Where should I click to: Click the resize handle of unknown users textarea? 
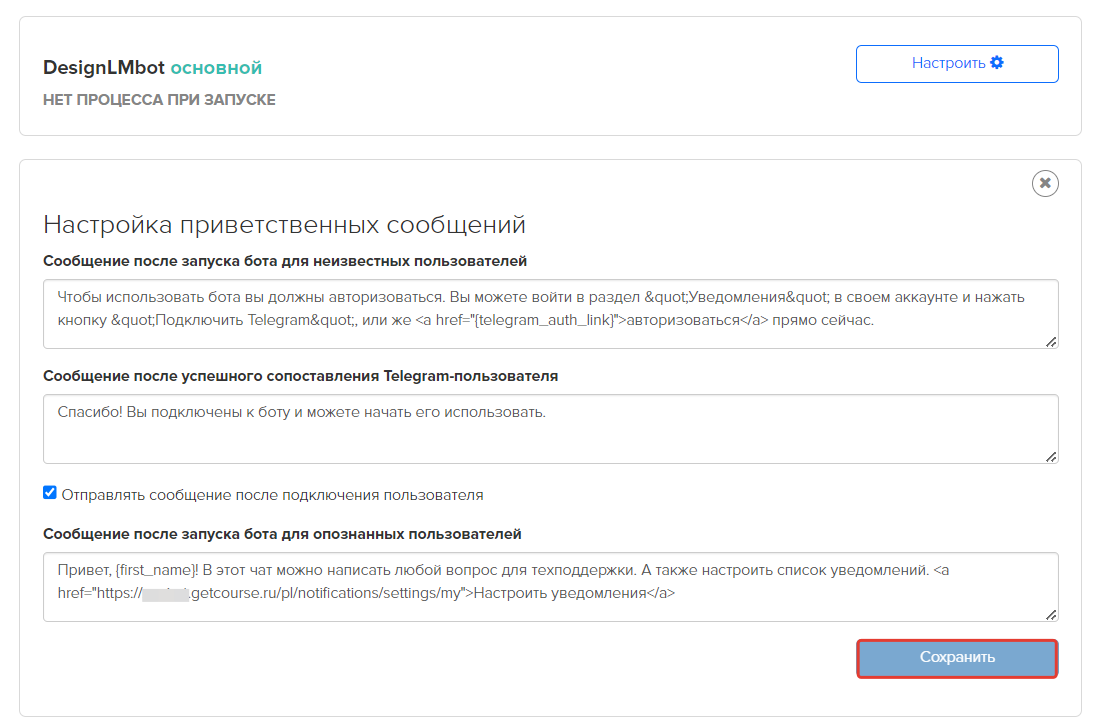click(x=1051, y=342)
